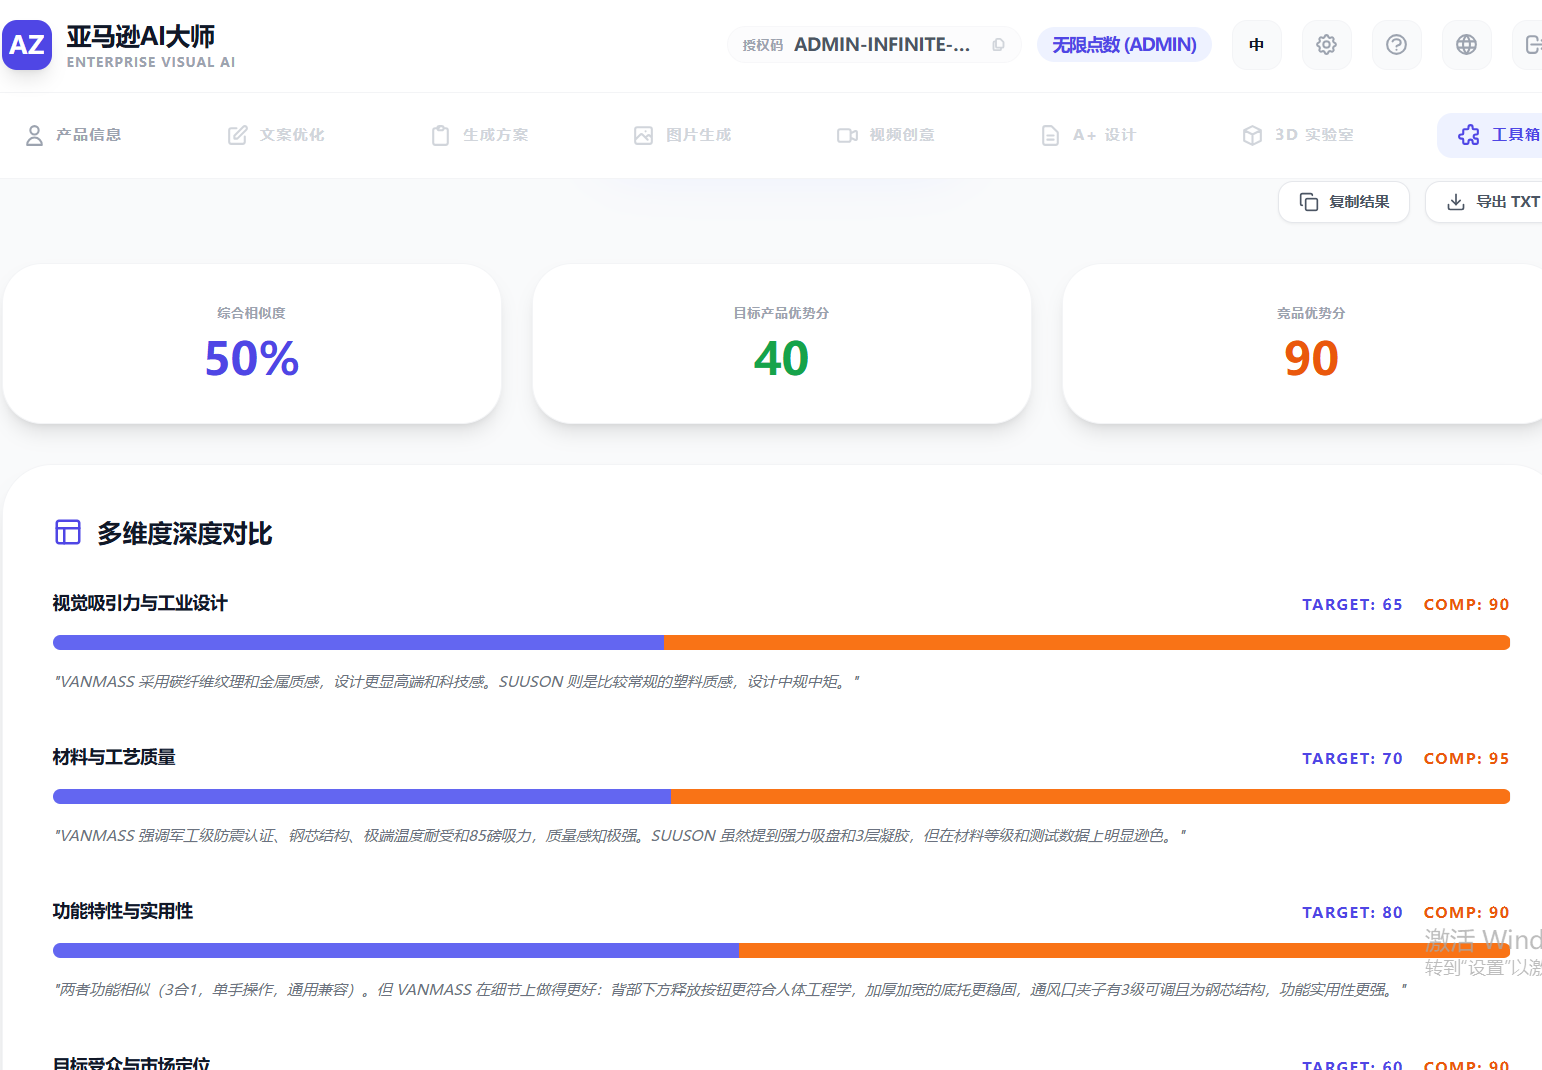The width and height of the screenshot is (1542, 1070).
Task: Click the logout icon in the header
Action: click(x=1530, y=45)
